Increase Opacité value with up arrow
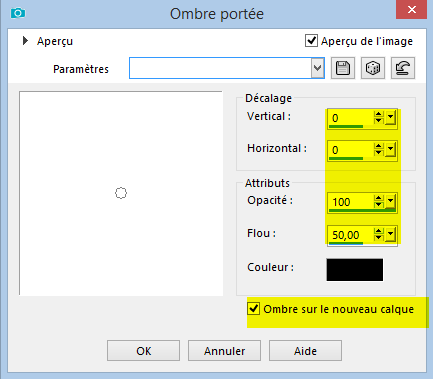The image size is (433, 379). [379, 198]
